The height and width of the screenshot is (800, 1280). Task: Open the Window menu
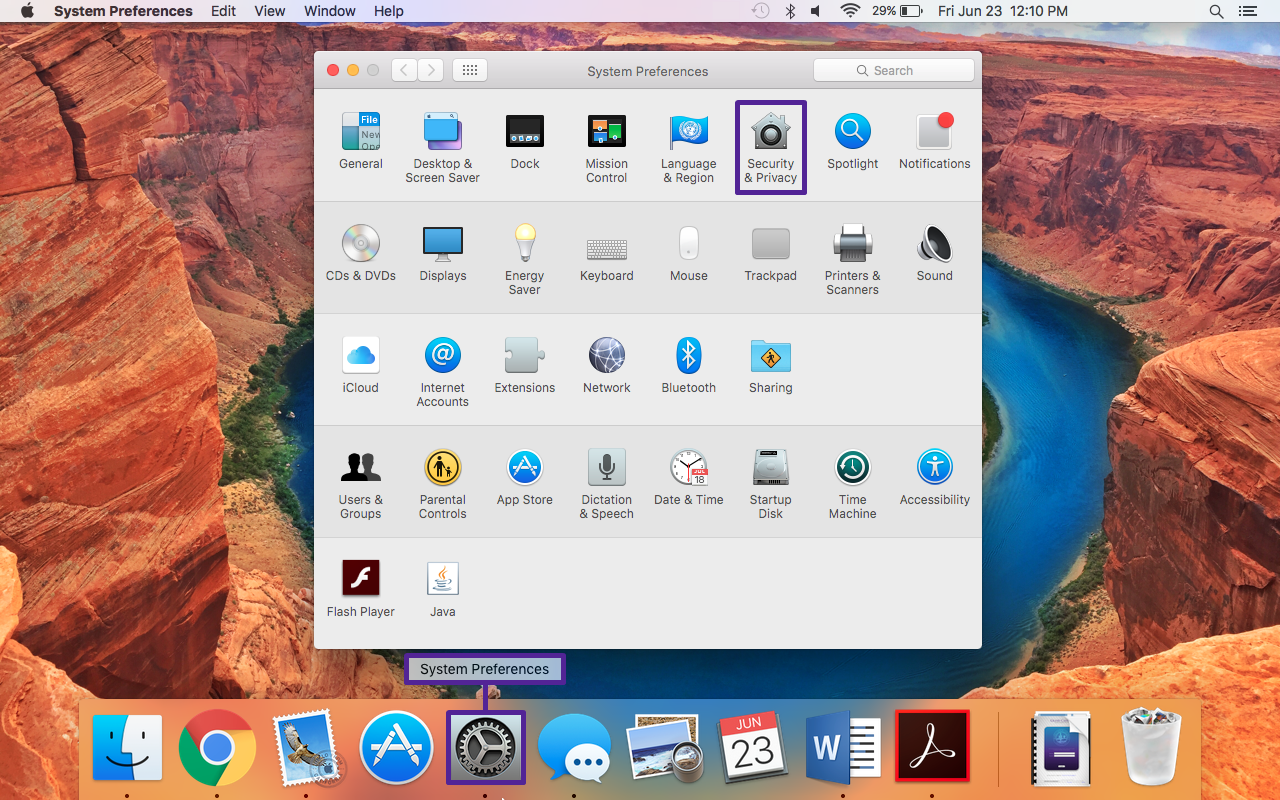(330, 11)
